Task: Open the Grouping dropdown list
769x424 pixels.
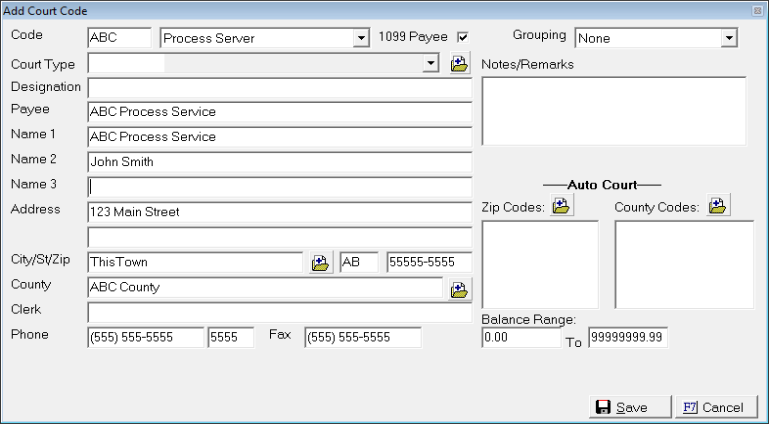Action: pos(729,38)
